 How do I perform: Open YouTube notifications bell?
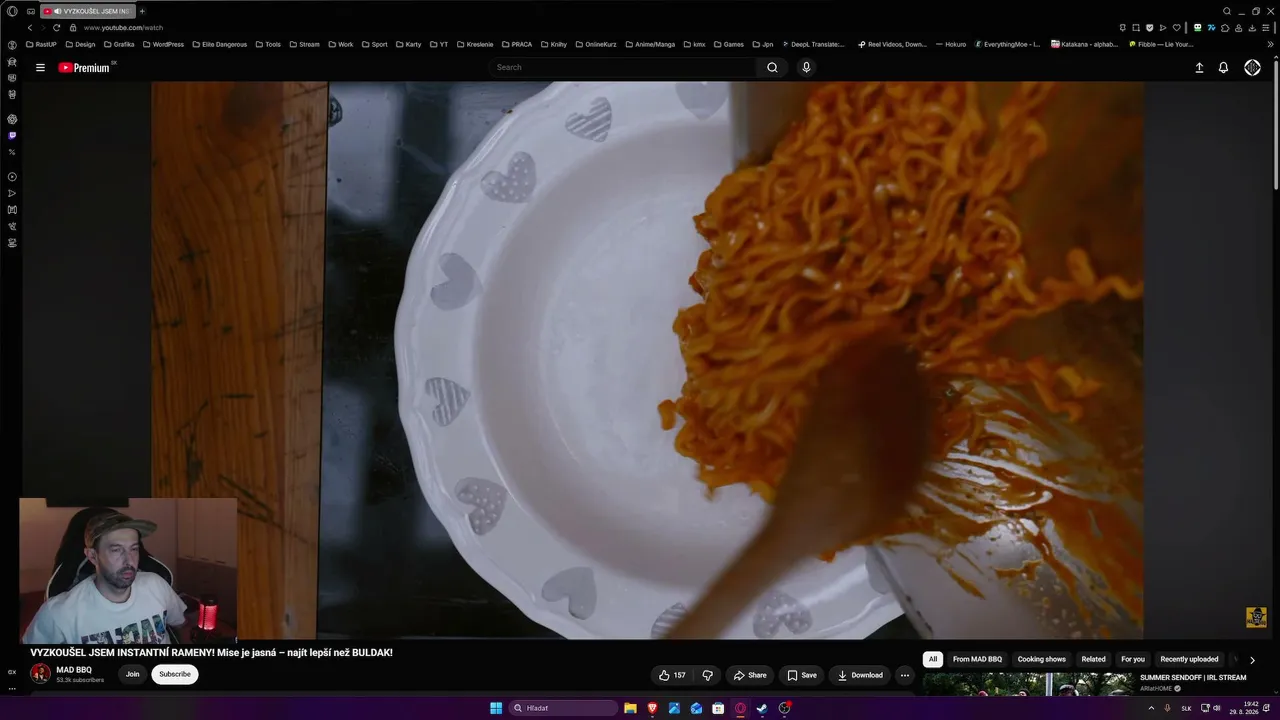pos(1223,68)
